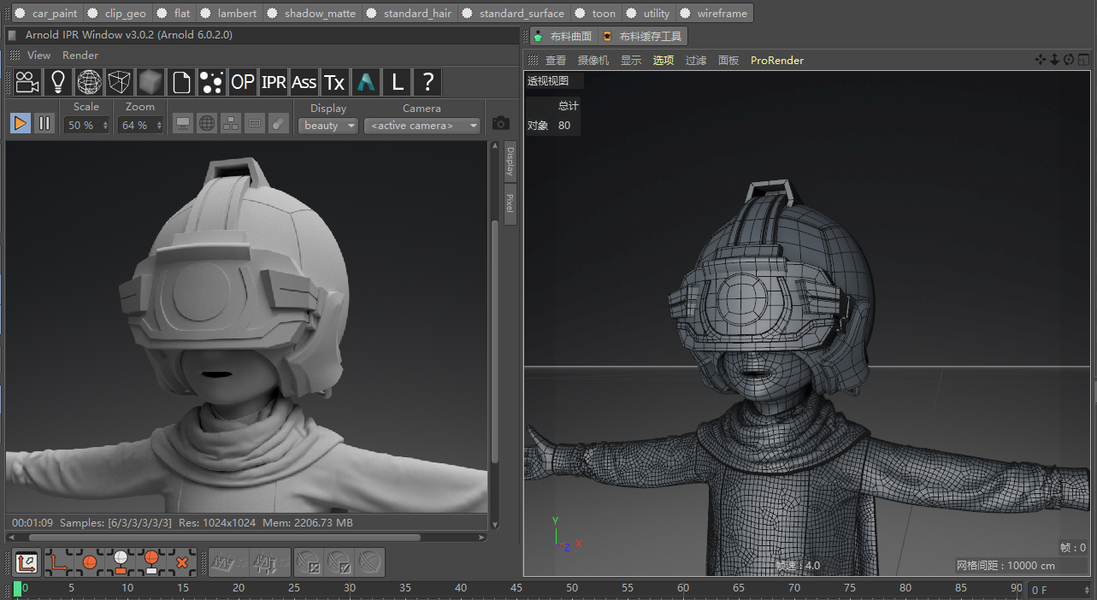Viewport: 1097px width, 600px height.
Task: Click the teal Arnold logo icon
Action: [366, 83]
